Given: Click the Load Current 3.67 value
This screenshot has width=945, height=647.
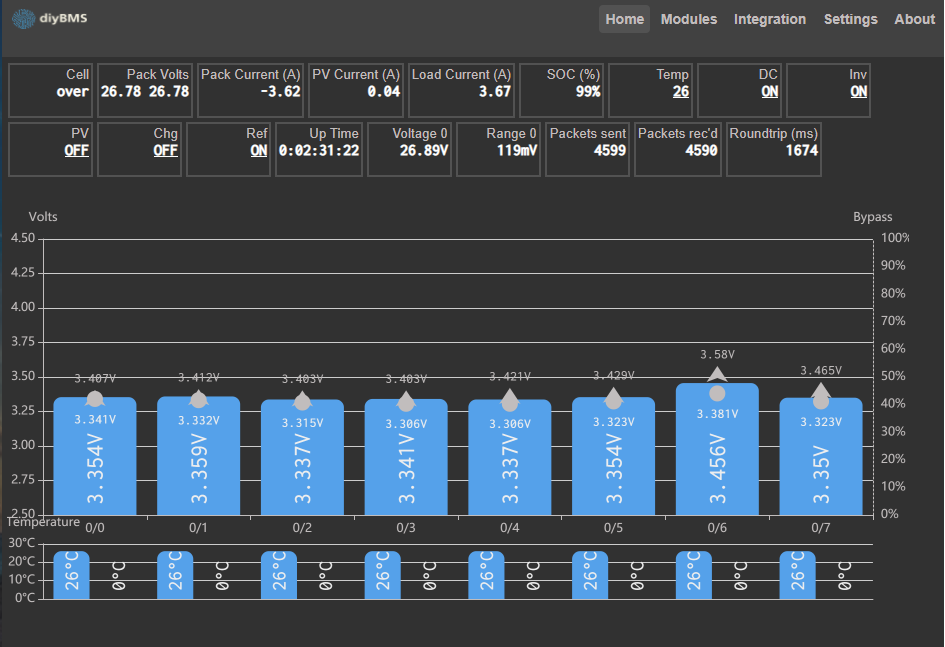Looking at the screenshot, I should (495, 92).
